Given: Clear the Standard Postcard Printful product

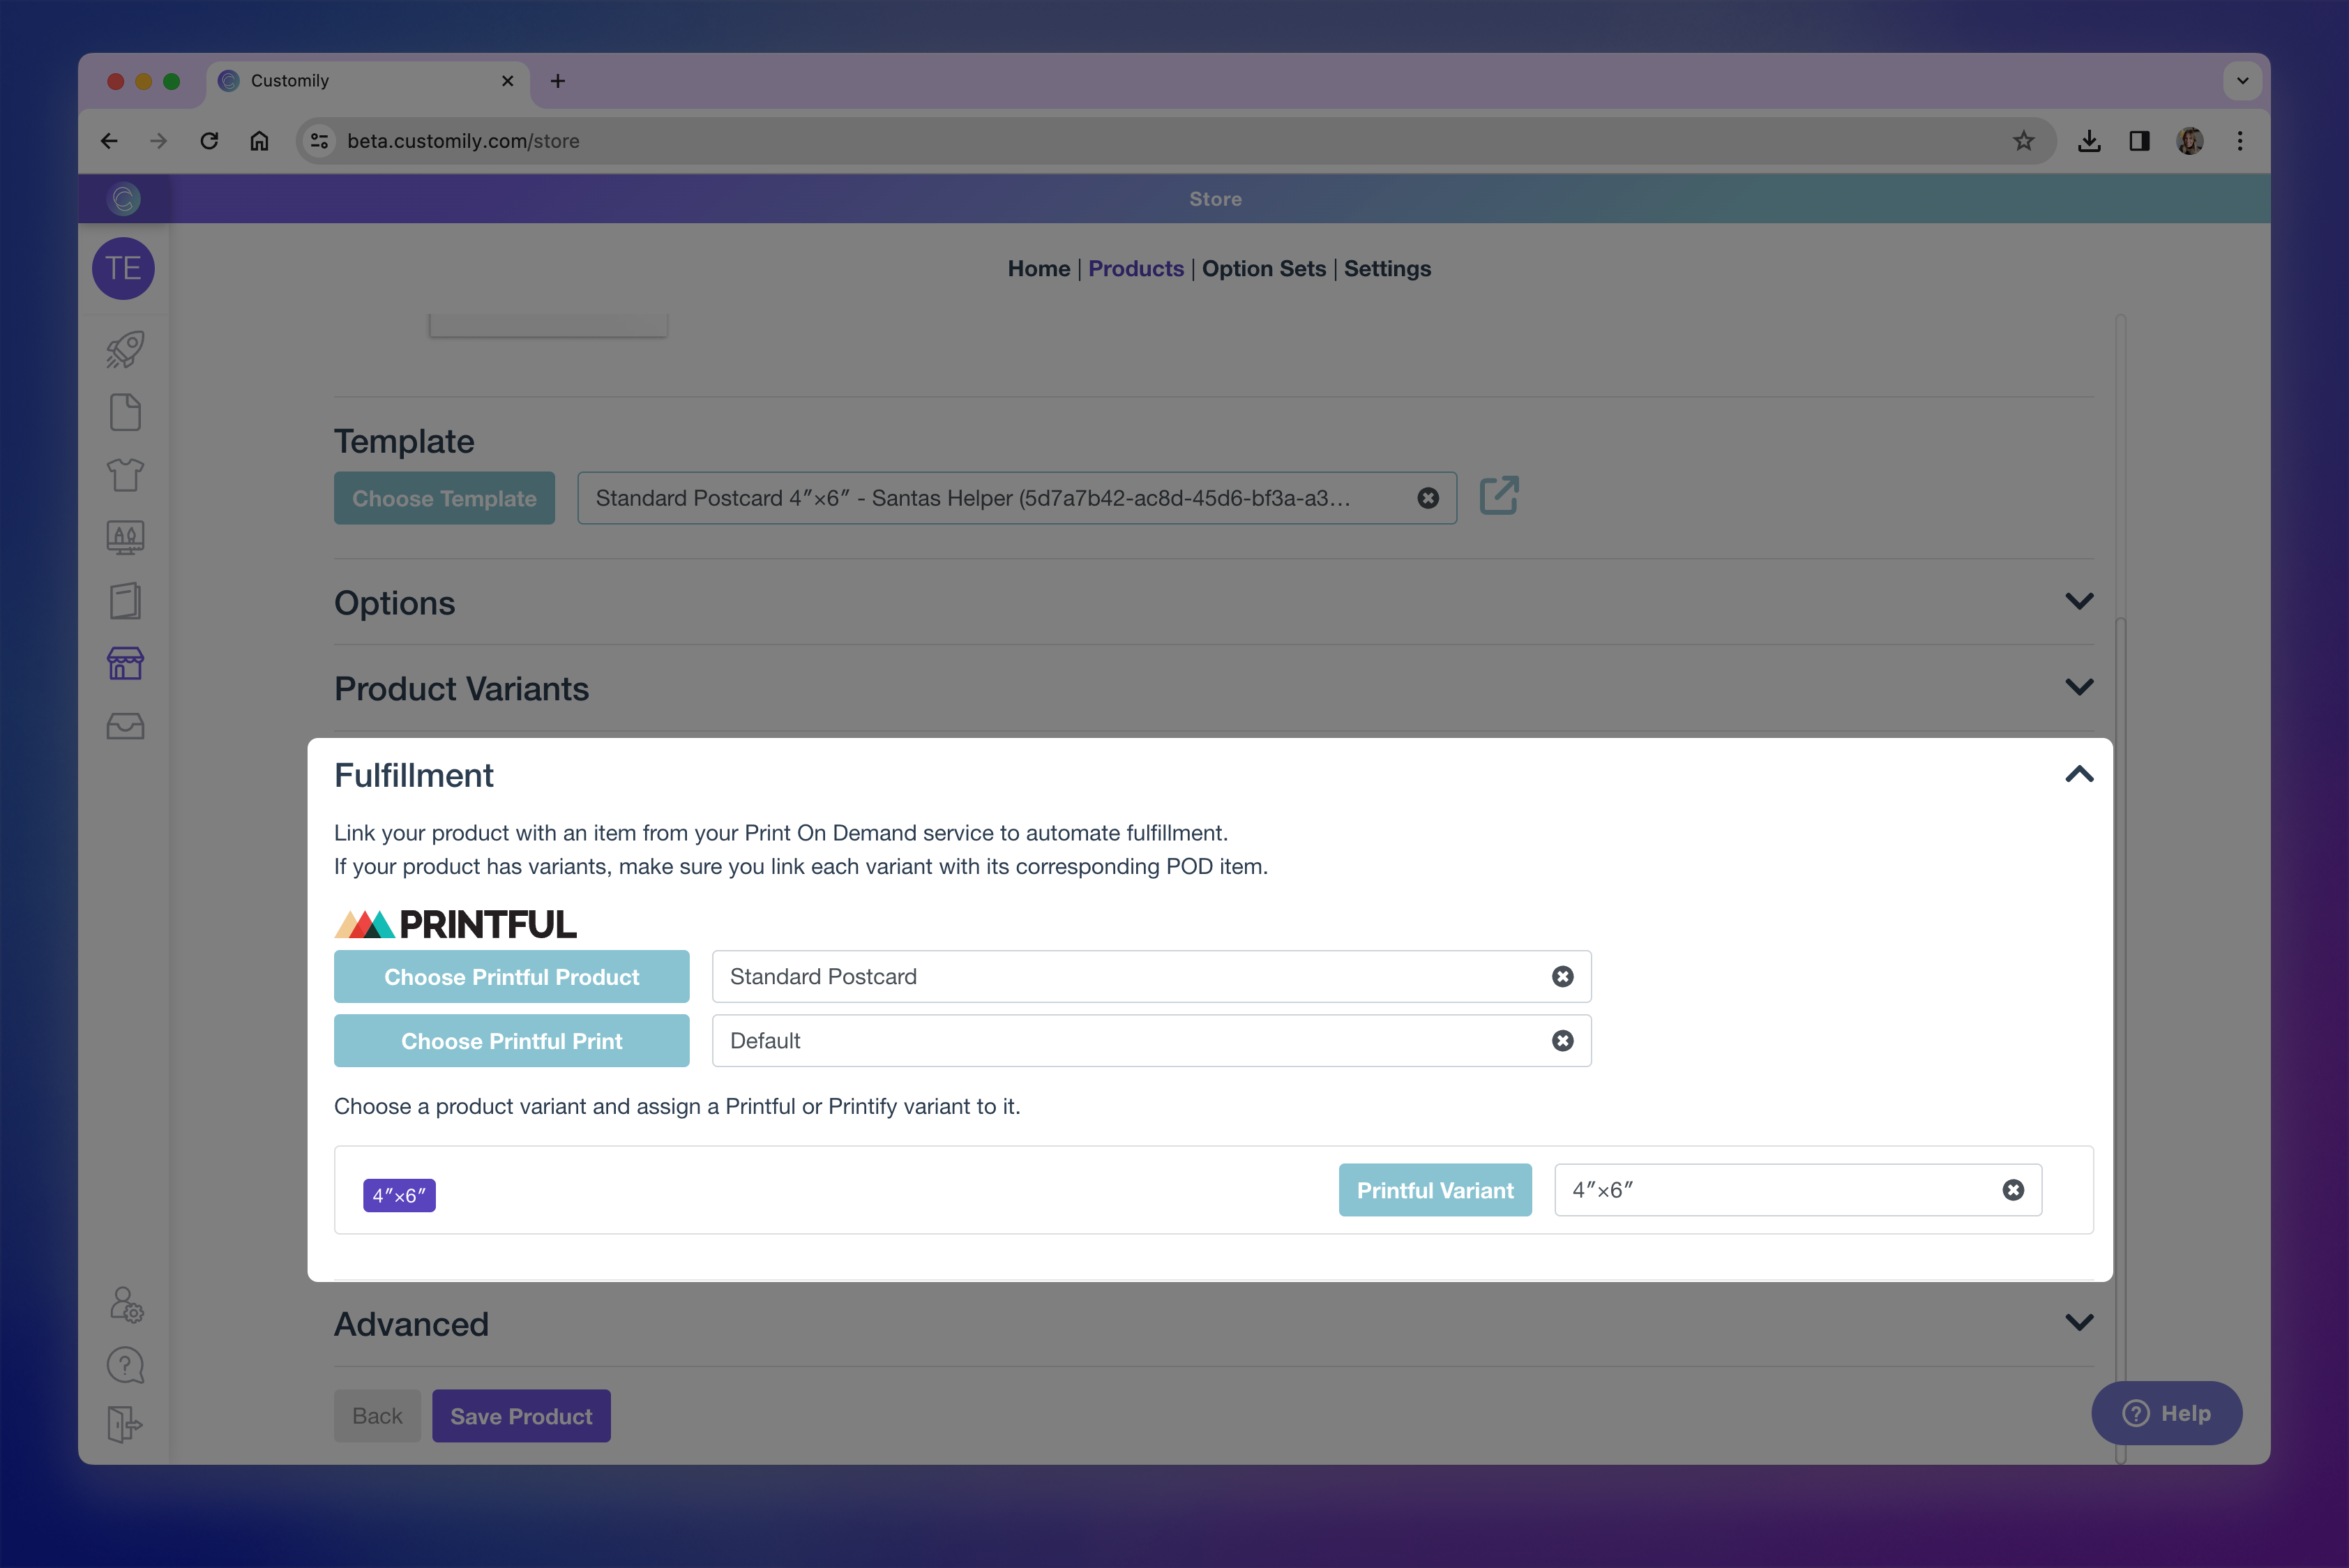Looking at the screenshot, I should (x=1562, y=977).
